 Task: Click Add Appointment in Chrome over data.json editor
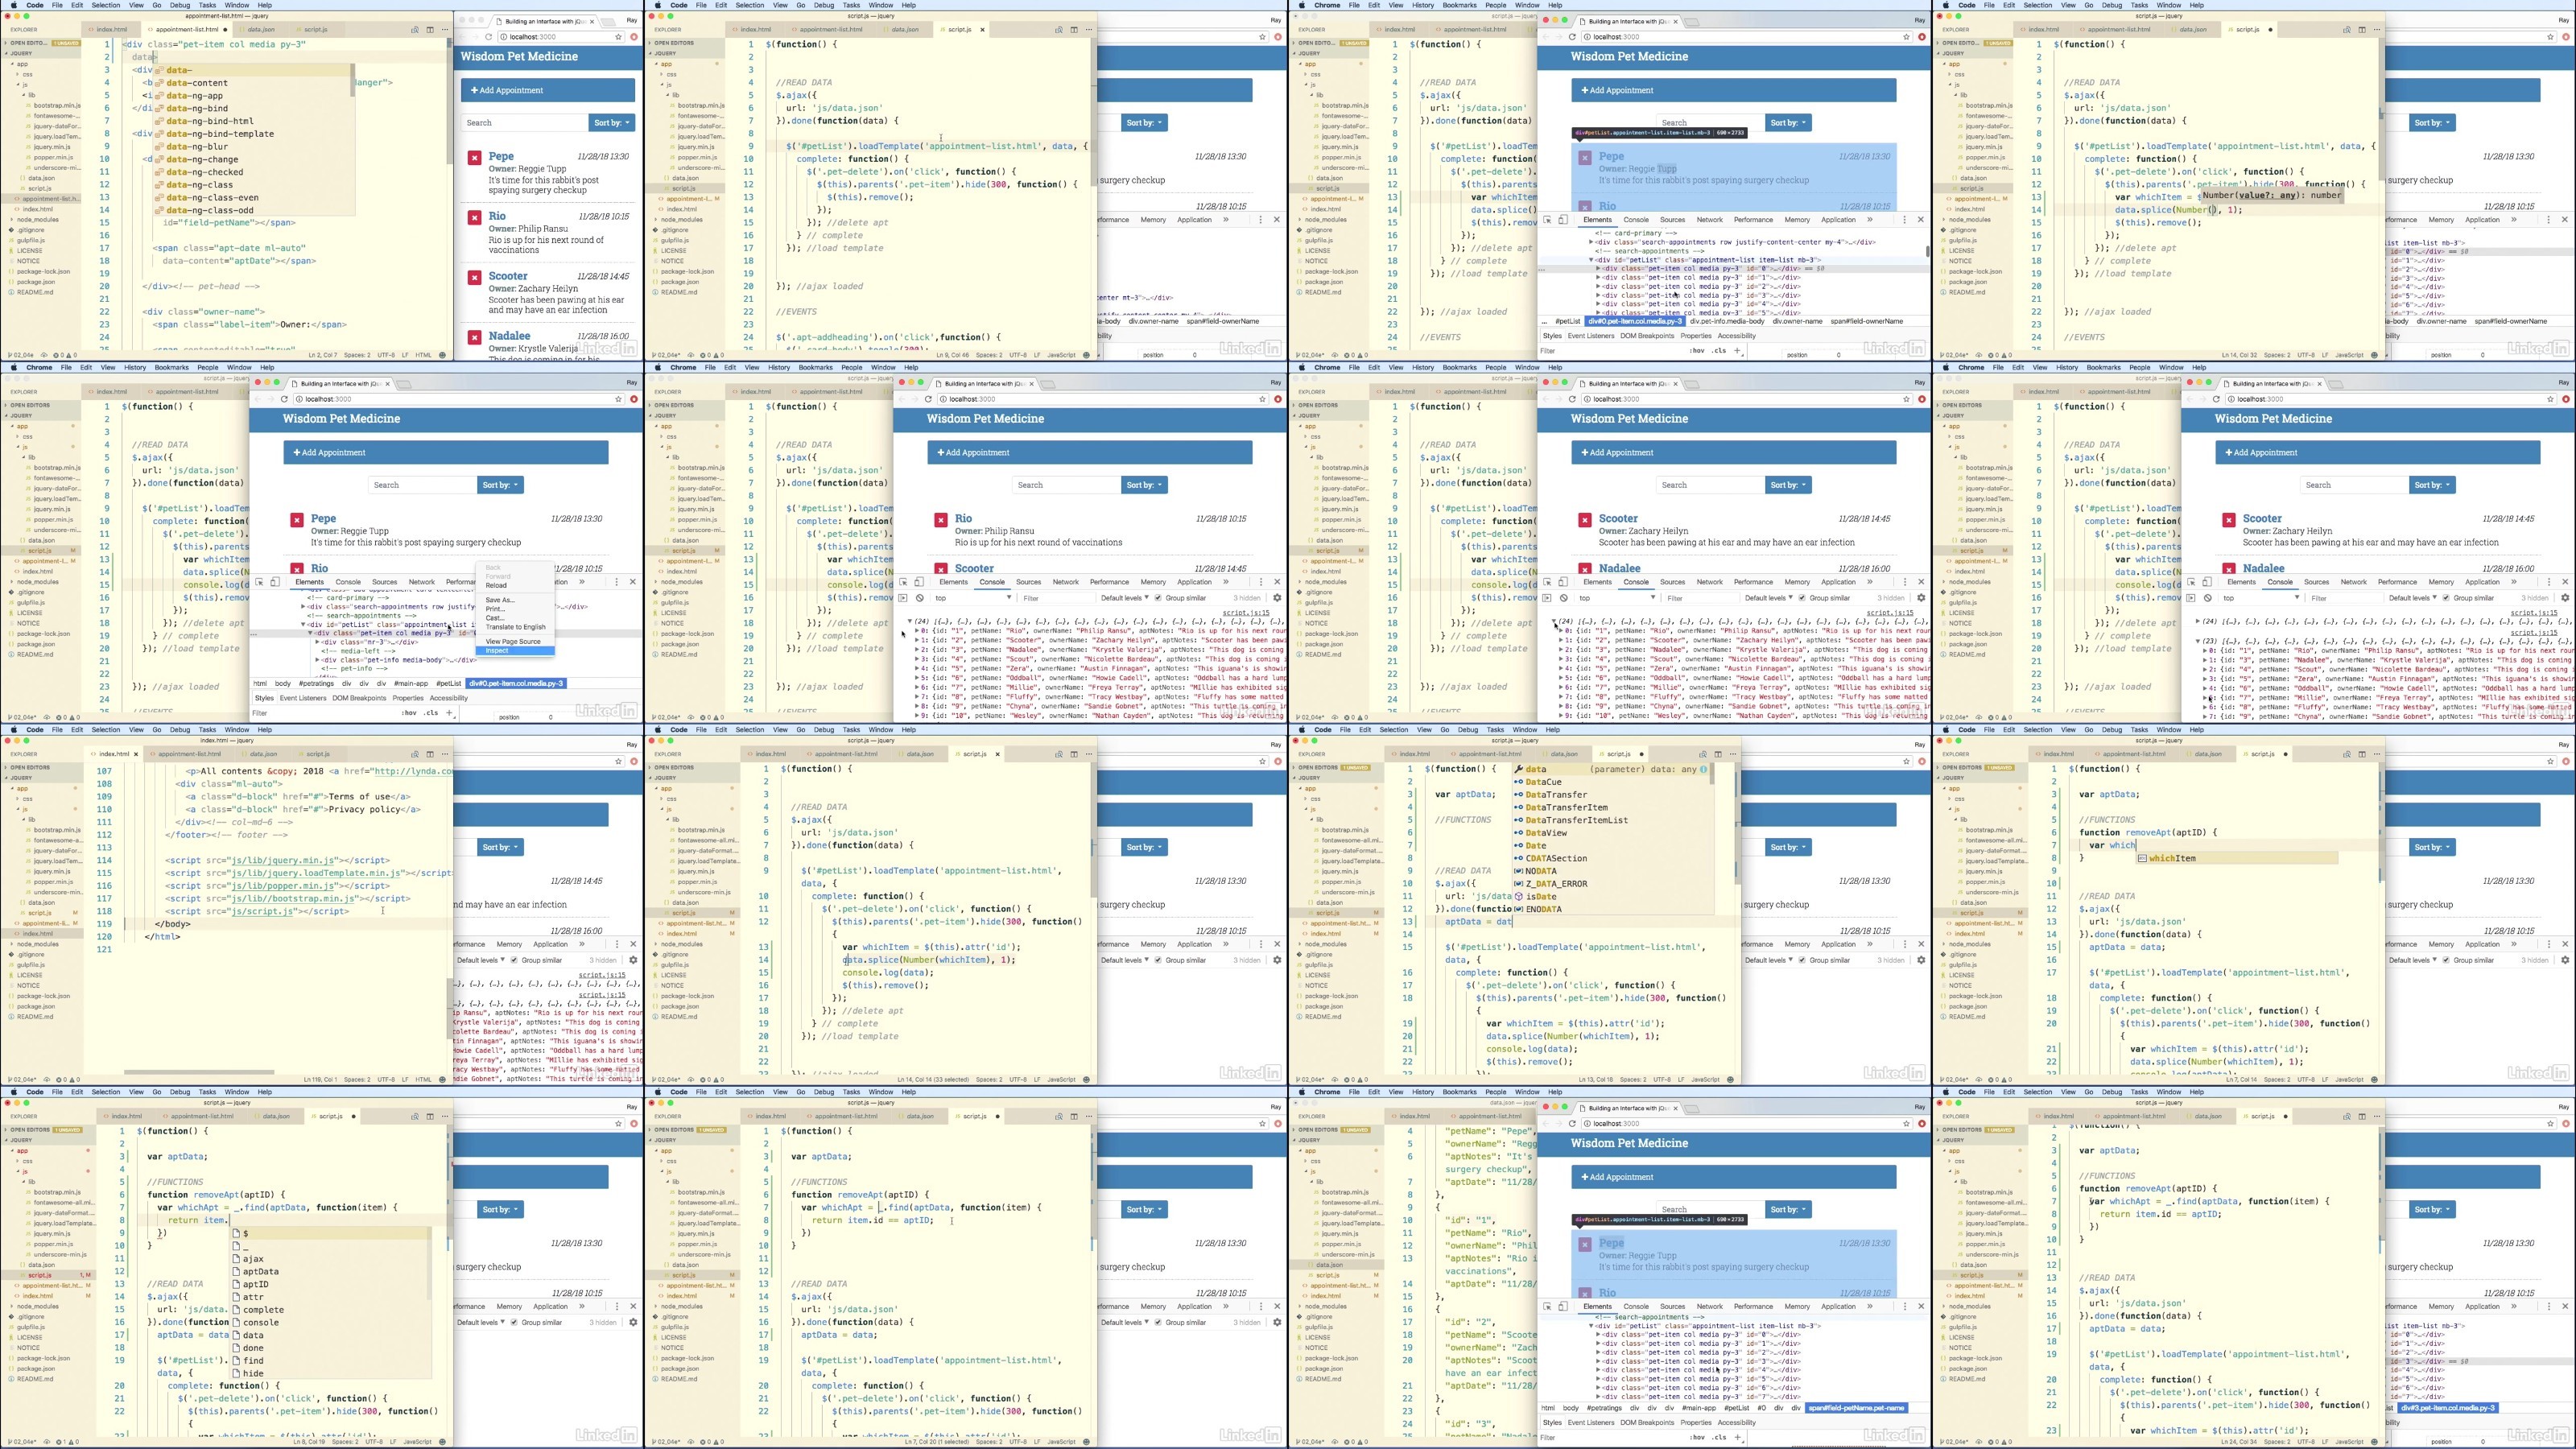coord(1734,1177)
